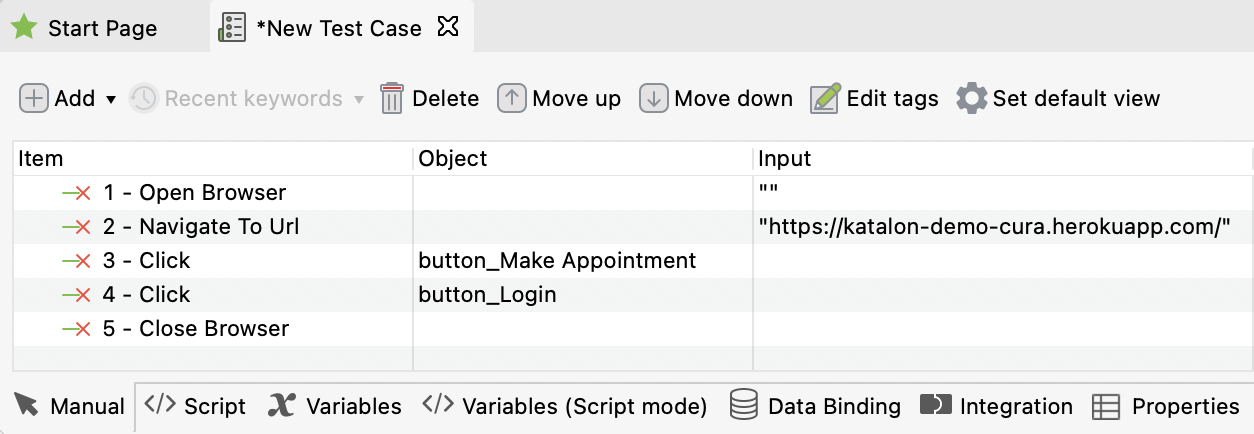Expand the Add dropdown arrow
The width and height of the screenshot is (1254, 434).
tap(111, 99)
